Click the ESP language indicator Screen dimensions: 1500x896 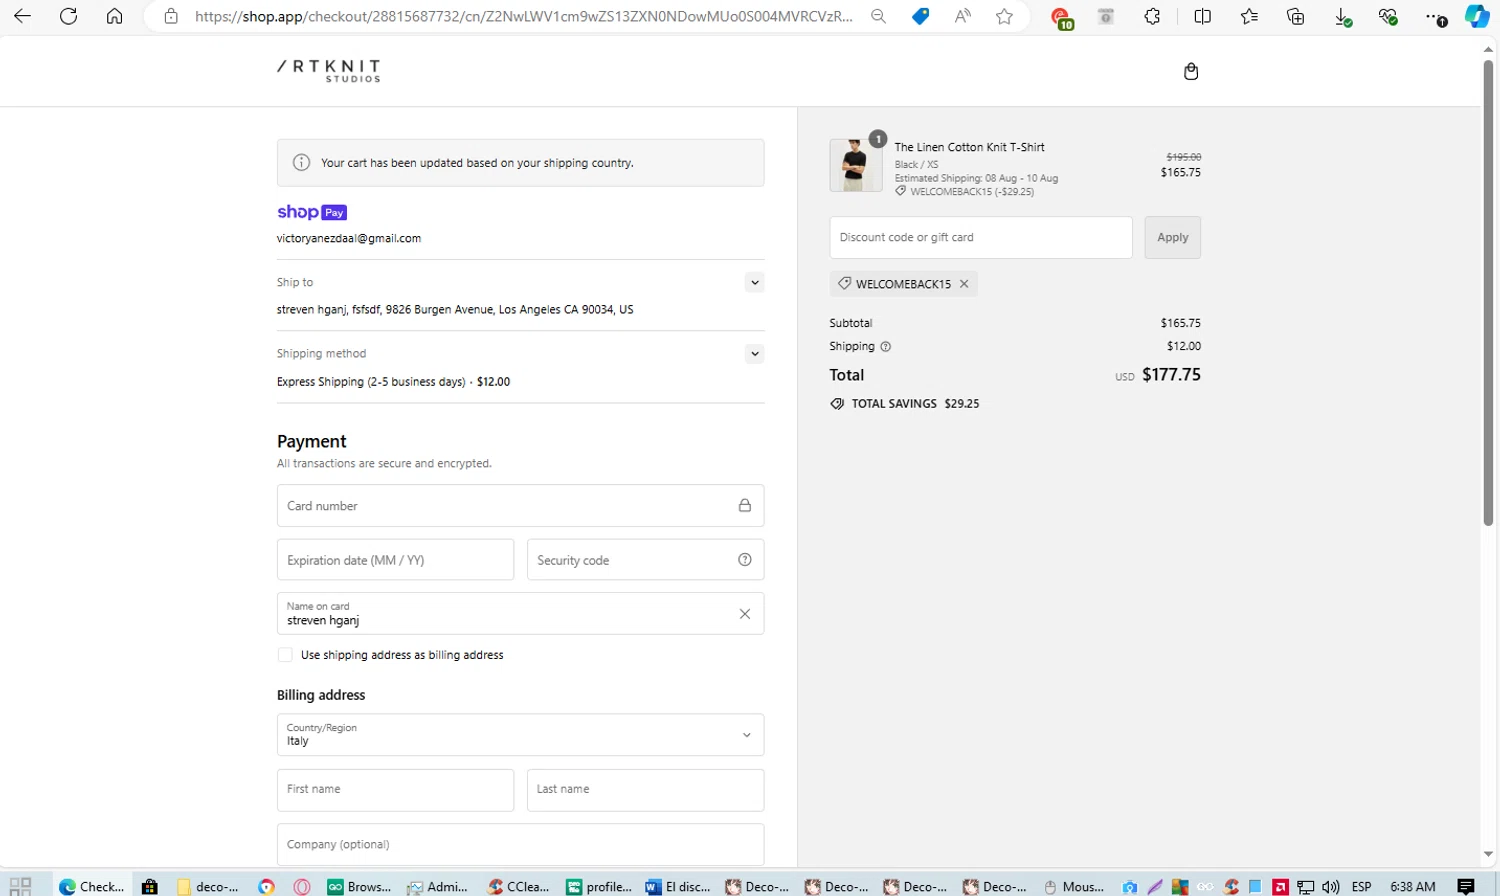(1361, 887)
